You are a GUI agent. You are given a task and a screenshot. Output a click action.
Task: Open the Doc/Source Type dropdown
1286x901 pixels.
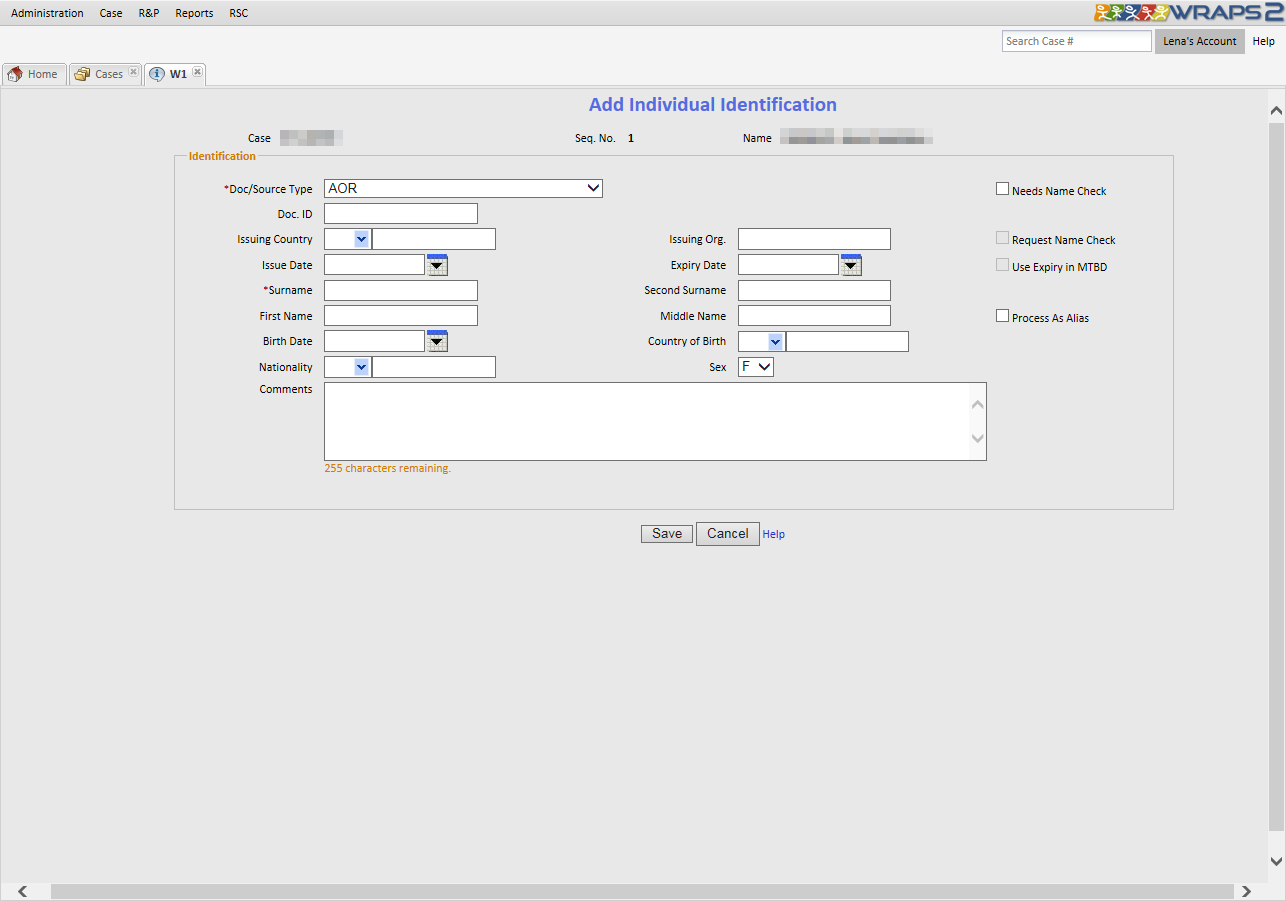[x=463, y=188]
